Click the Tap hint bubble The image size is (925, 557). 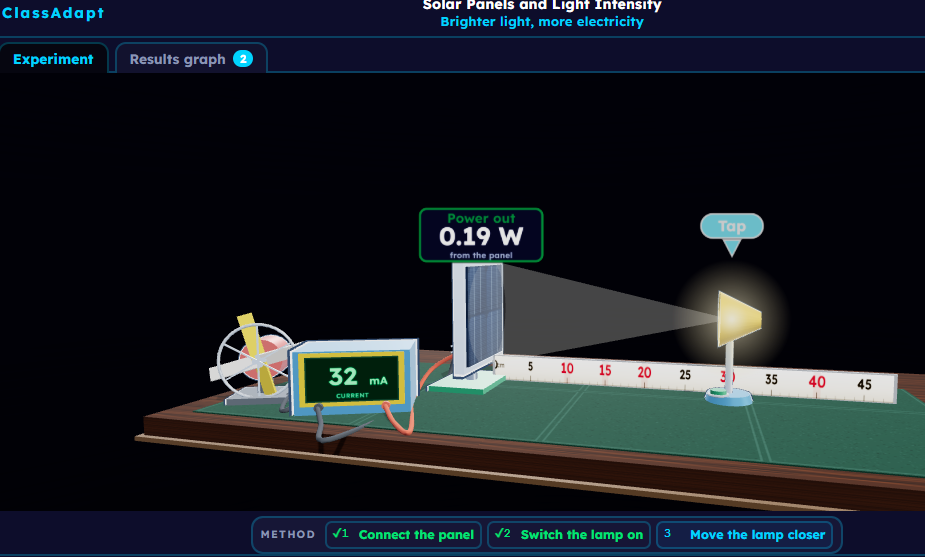pos(732,227)
